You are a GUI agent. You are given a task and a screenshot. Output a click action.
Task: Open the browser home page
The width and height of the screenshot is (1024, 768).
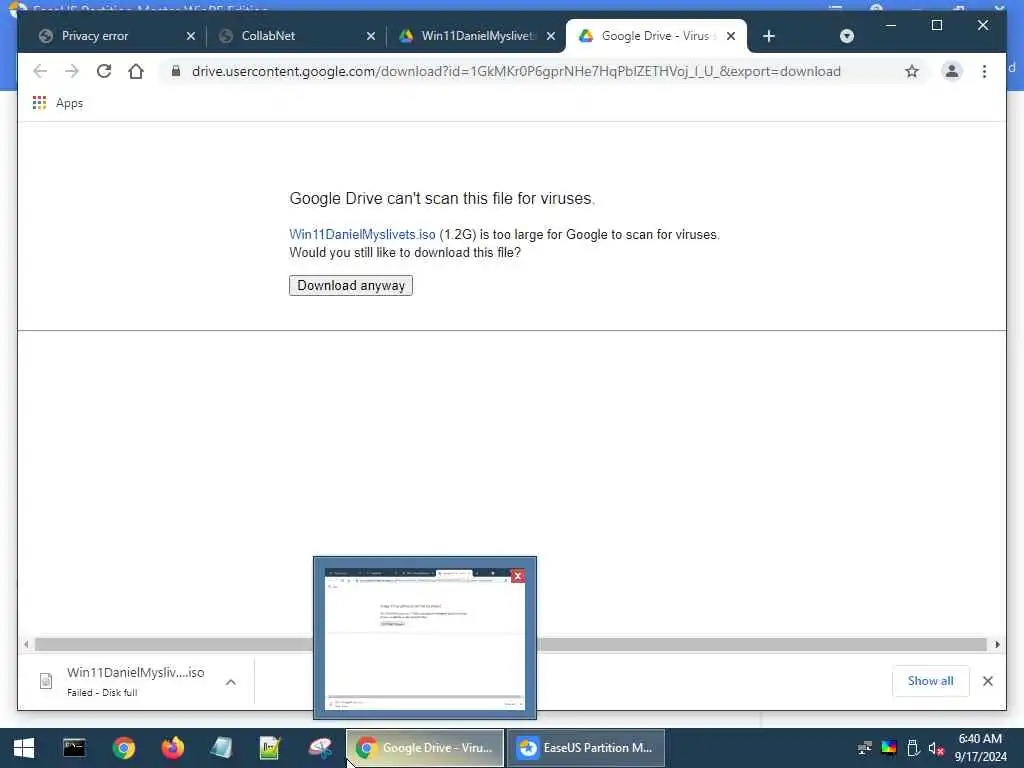(x=136, y=71)
